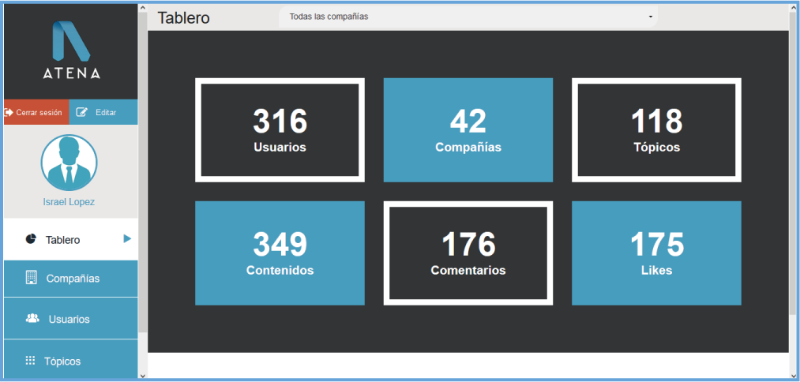This screenshot has height=382, width=800.
Task: Select Compañías in the sidebar menu
Action: click(71, 278)
